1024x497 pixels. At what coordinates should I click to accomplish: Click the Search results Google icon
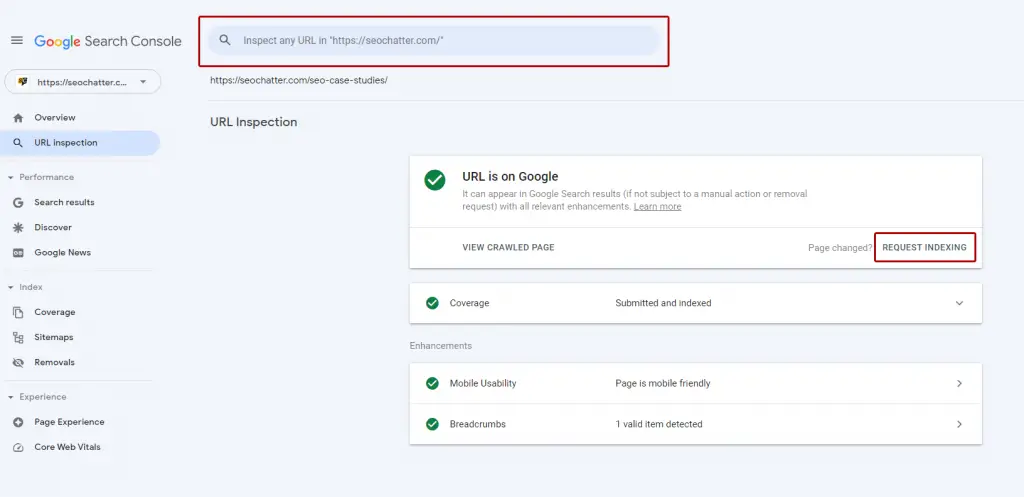[18, 202]
